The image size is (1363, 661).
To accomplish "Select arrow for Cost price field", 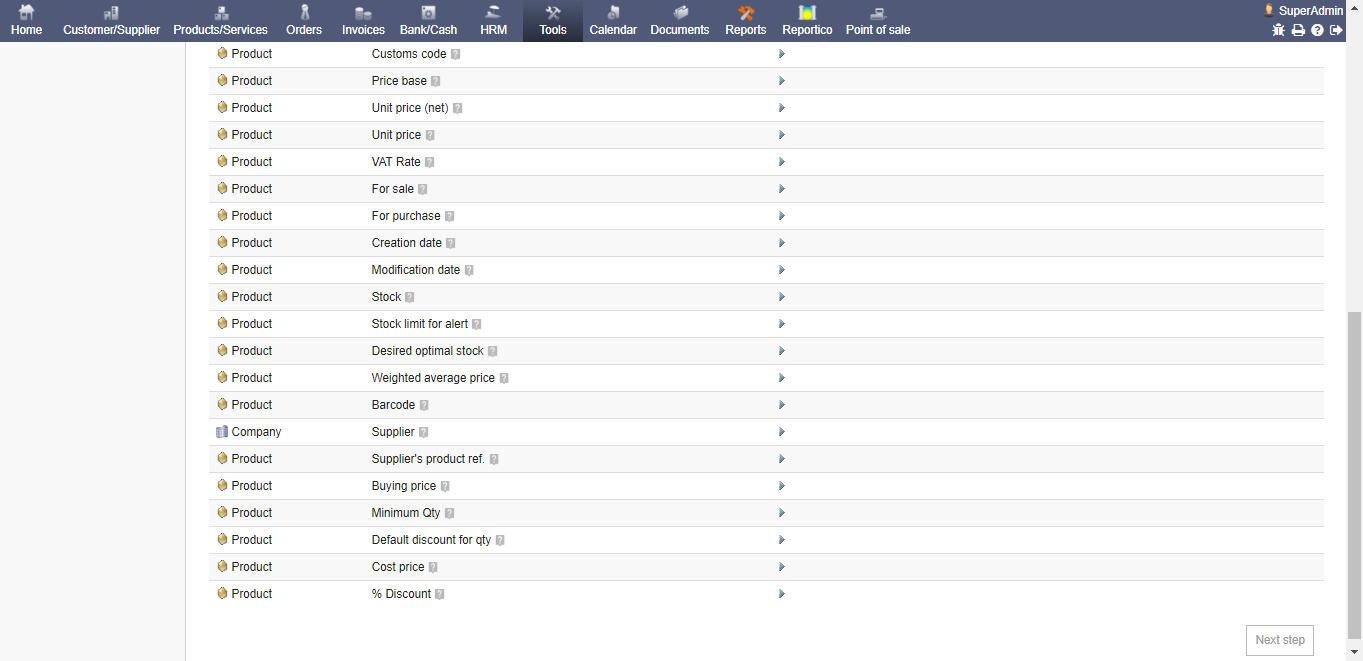I will tap(782, 567).
